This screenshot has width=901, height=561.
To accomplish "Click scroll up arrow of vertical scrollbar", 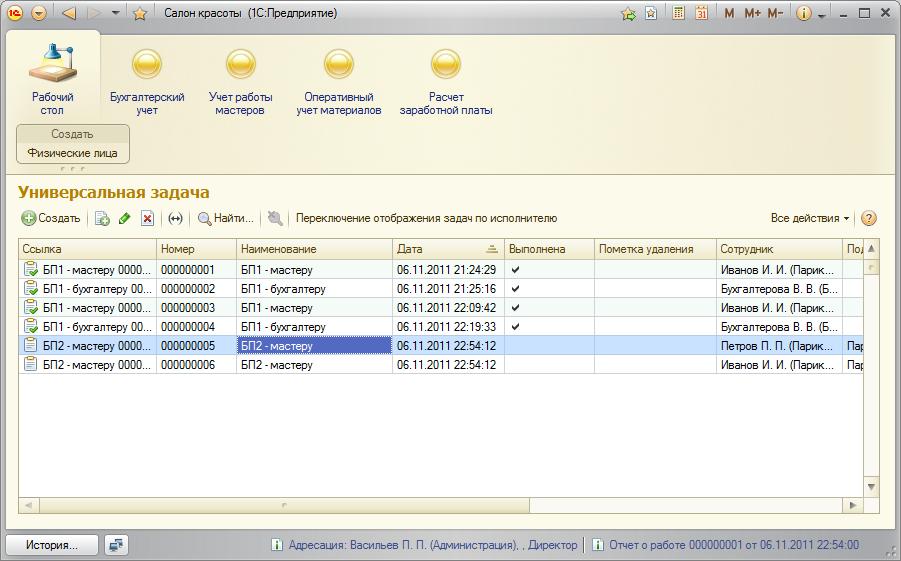I will point(871,249).
